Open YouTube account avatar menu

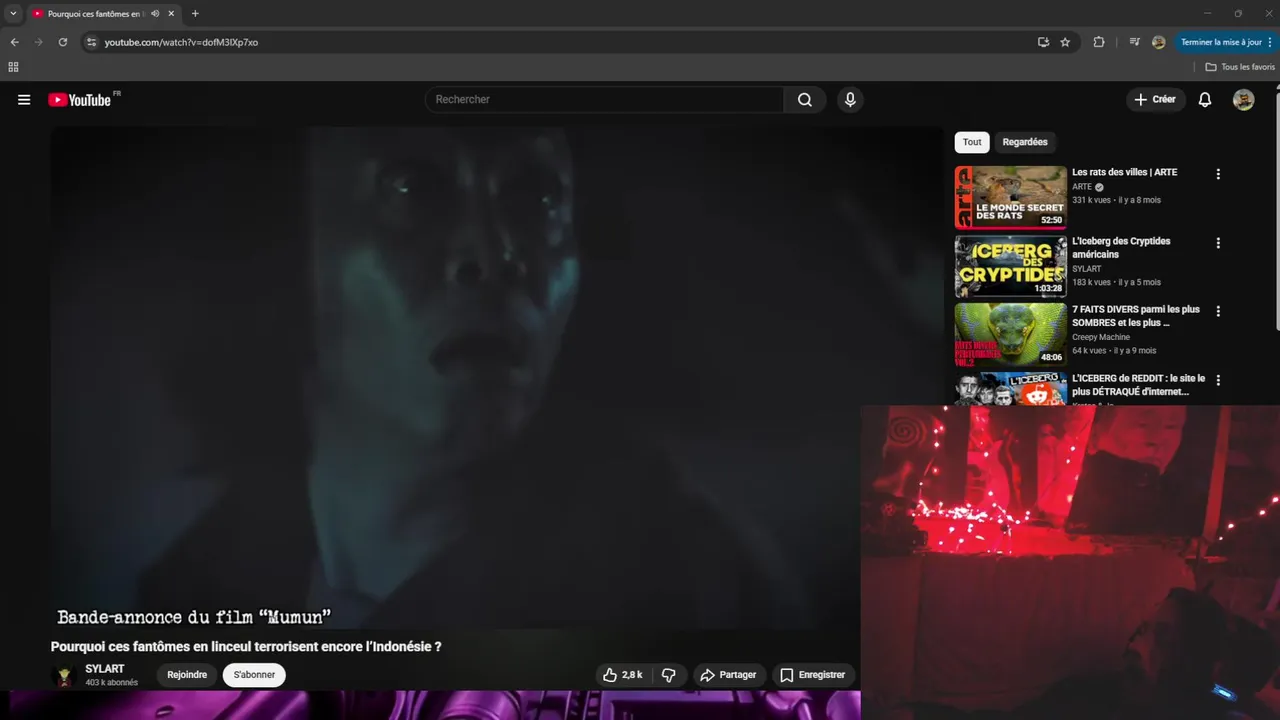(1243, 100)
